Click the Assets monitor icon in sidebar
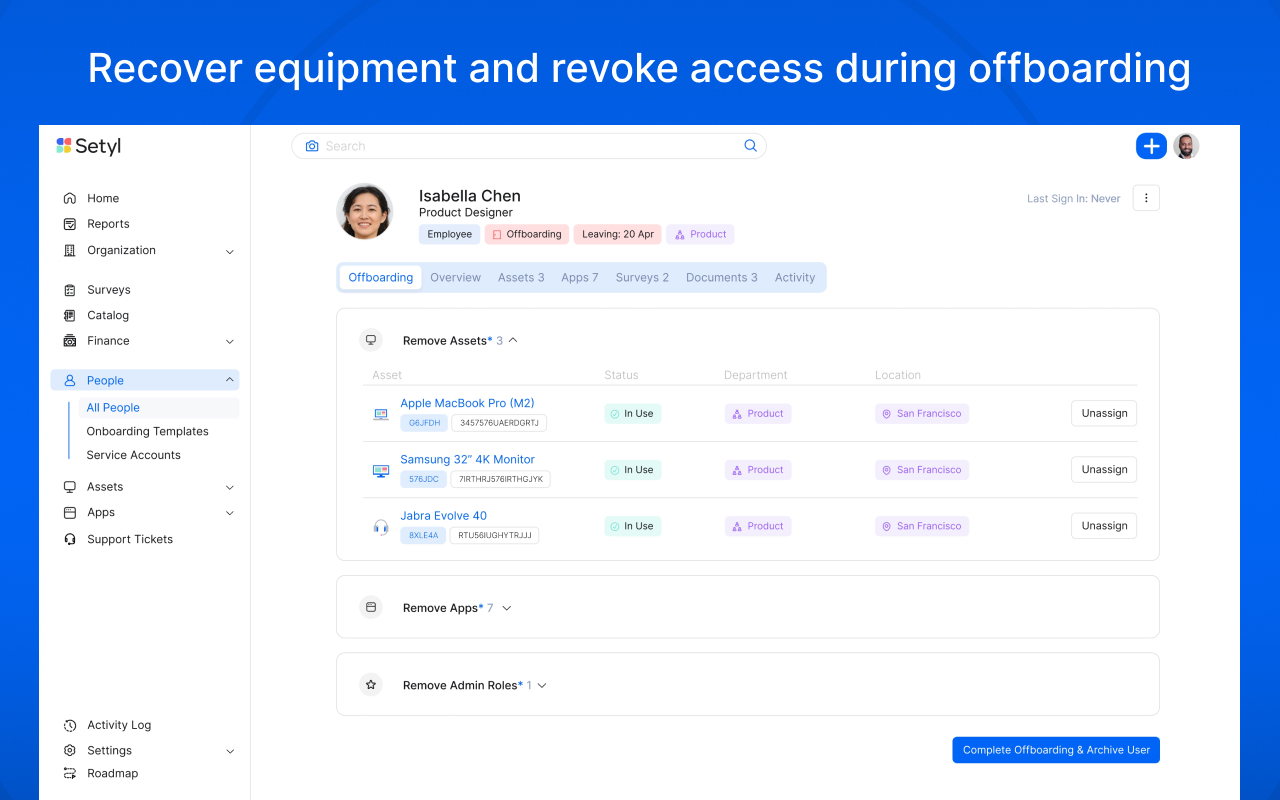Image resolution: width=1280 pixels, height=800 pixels. 69,487
